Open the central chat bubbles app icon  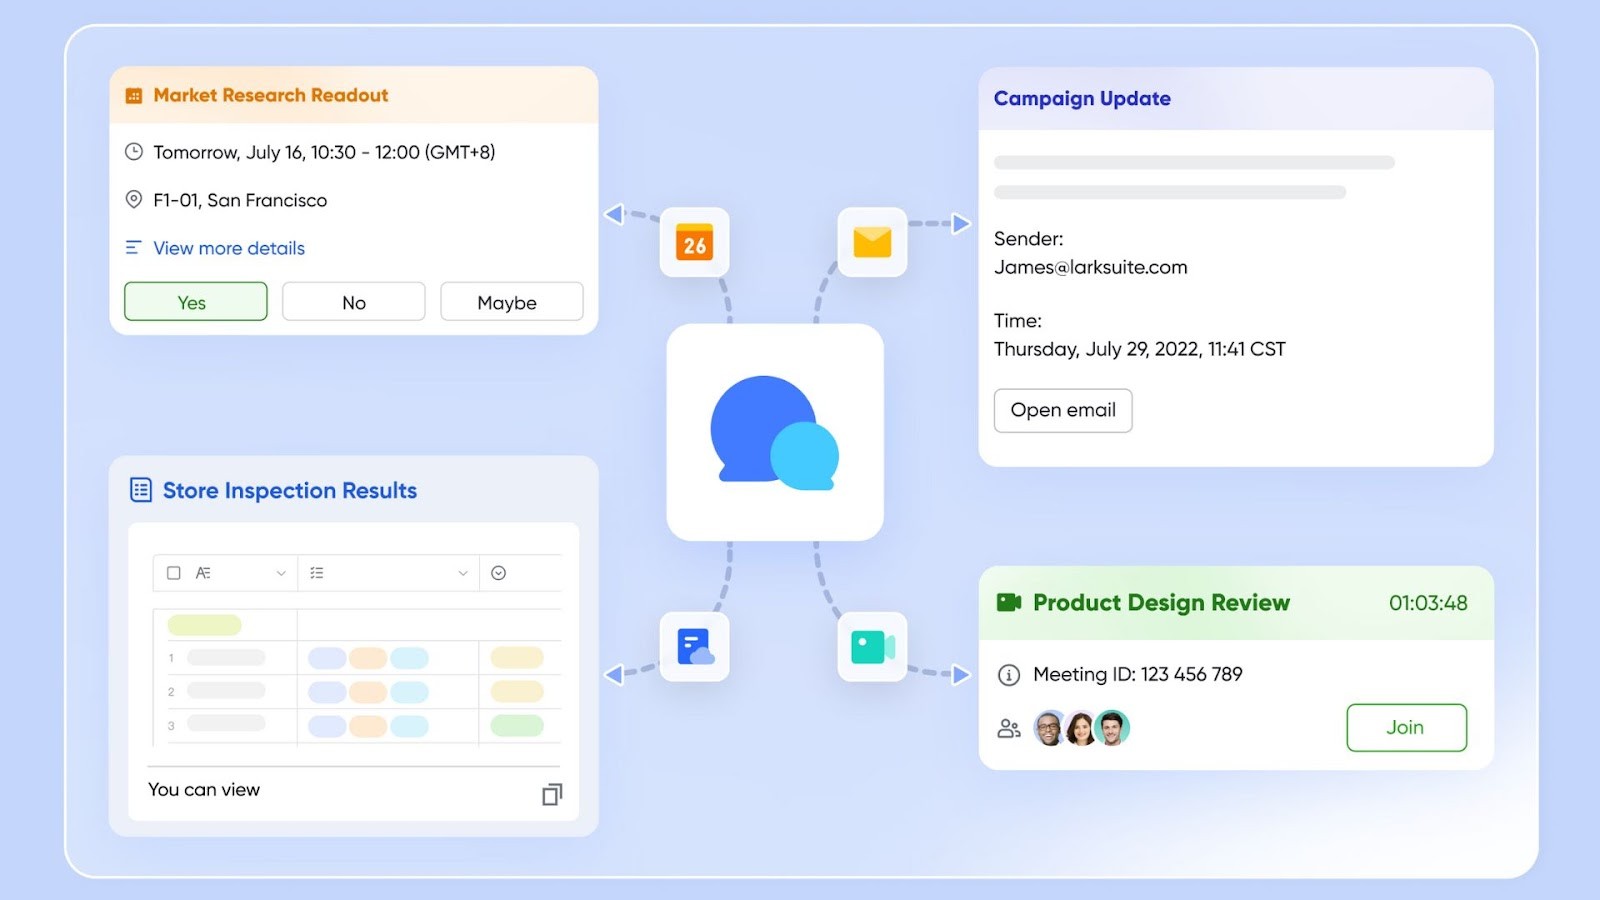(776, 432)
